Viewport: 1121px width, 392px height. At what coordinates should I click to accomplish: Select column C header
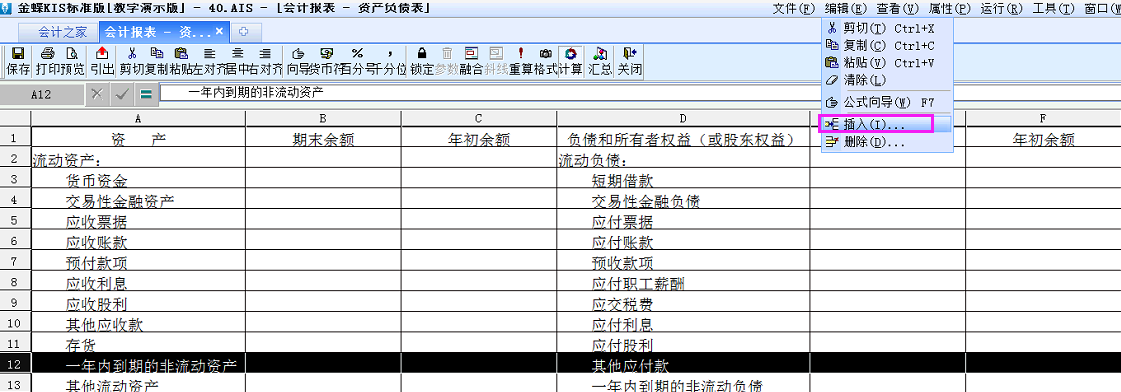479,118
